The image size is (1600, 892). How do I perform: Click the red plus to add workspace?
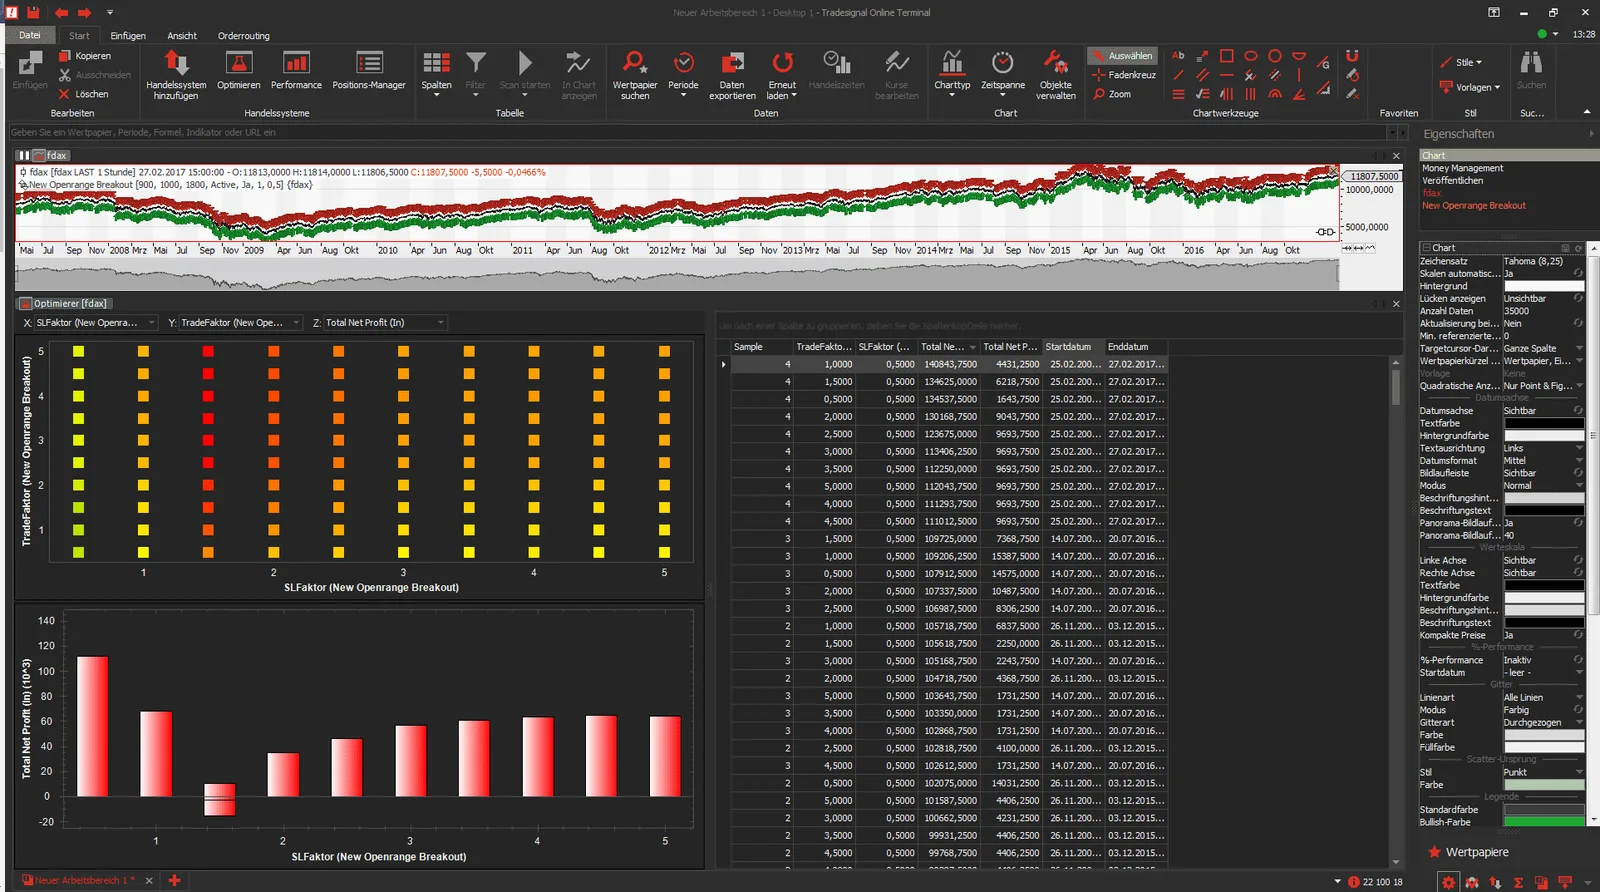click(174, 880)
